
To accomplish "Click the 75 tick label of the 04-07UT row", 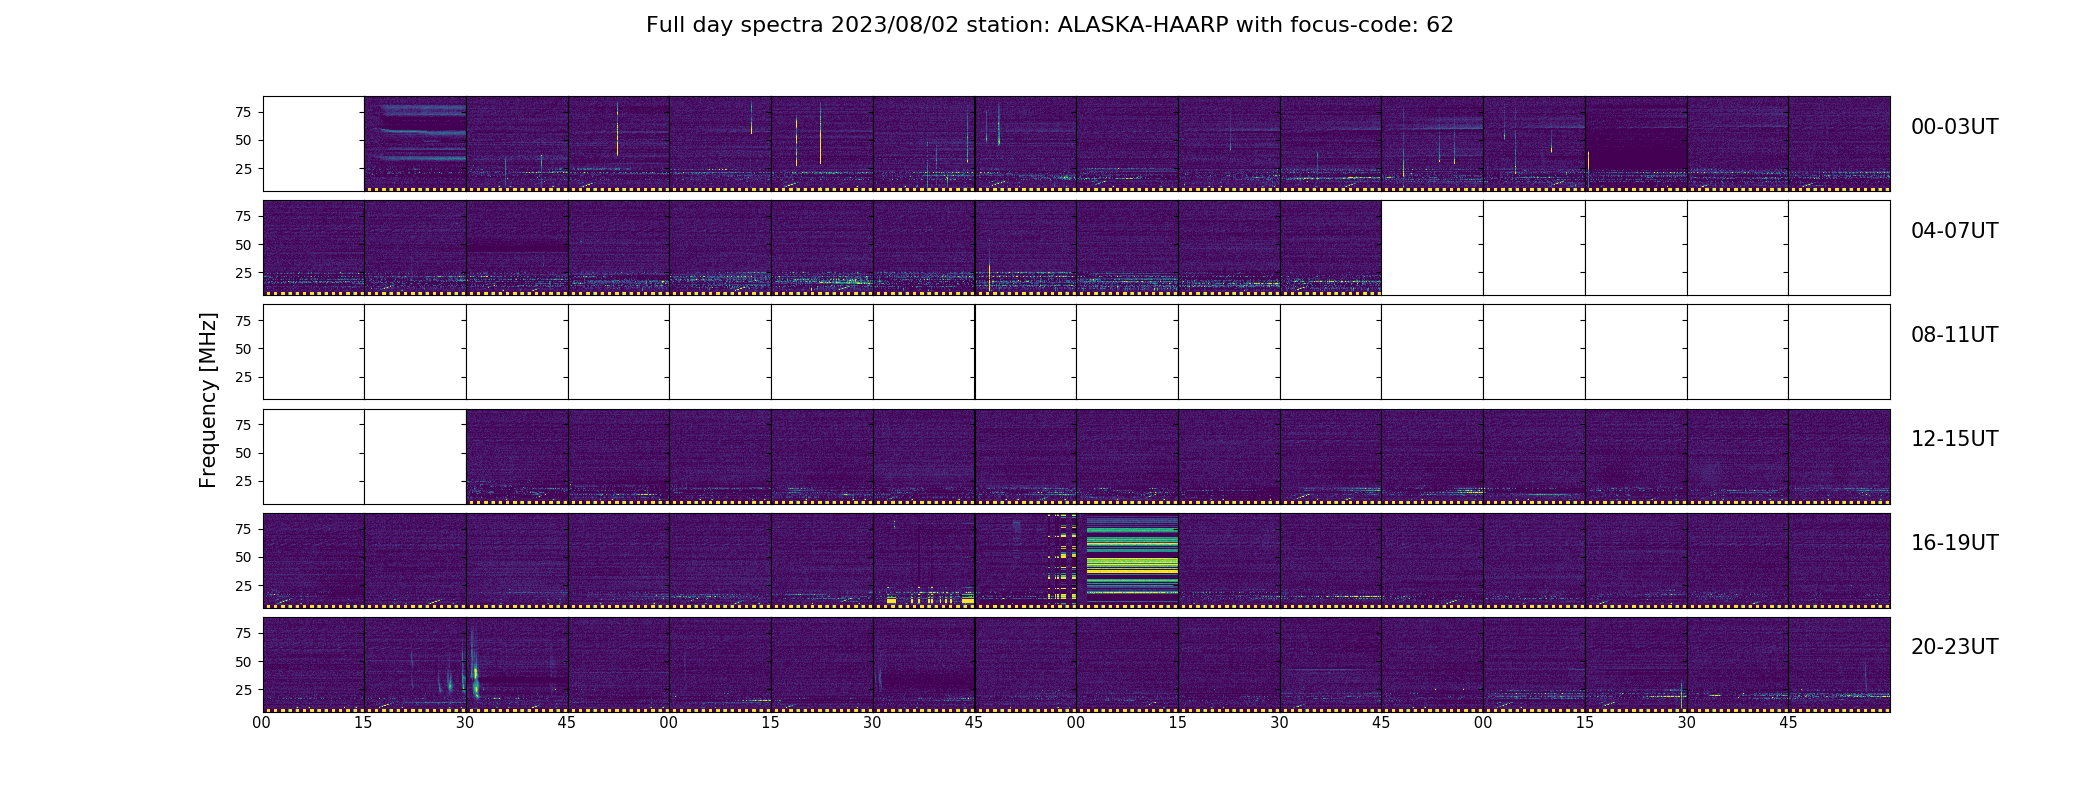I will coord(243,216).
